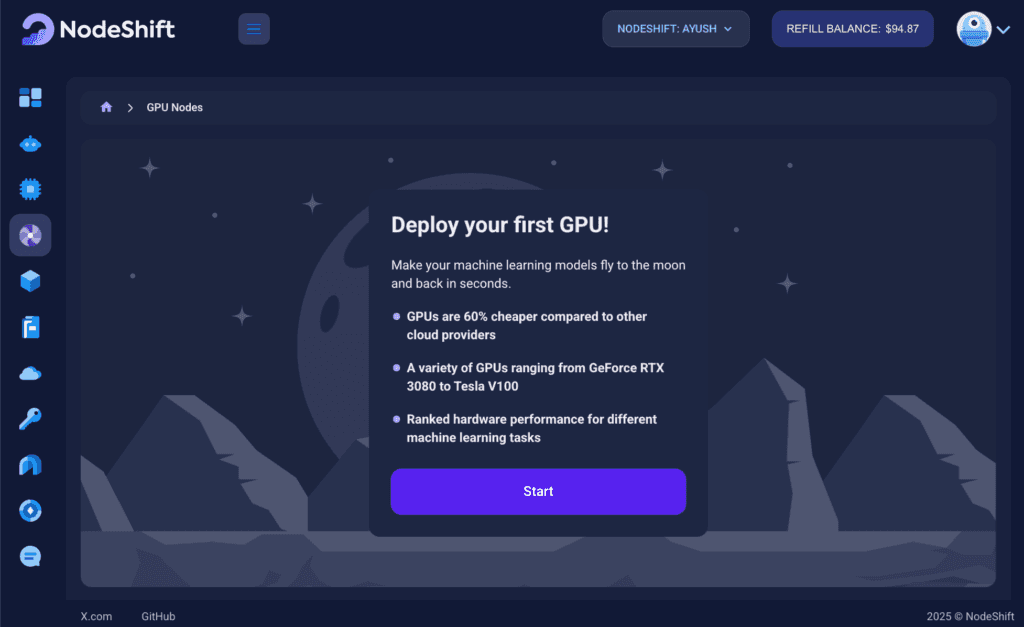The image size is (1024, 627).
Task: Open the chat bubble icon in sidebar
Action: (x=30, y=556)
